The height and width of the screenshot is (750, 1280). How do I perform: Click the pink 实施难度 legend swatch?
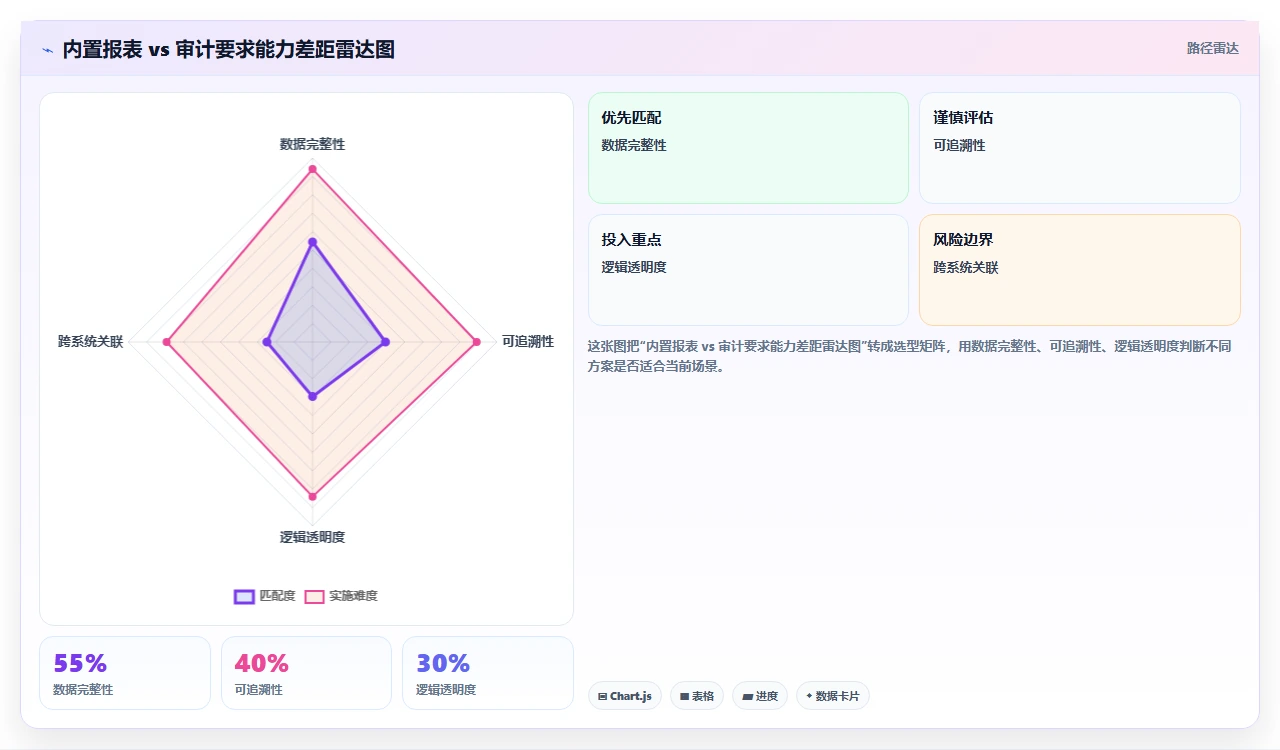pyautogui.click(x=315, y=597)
